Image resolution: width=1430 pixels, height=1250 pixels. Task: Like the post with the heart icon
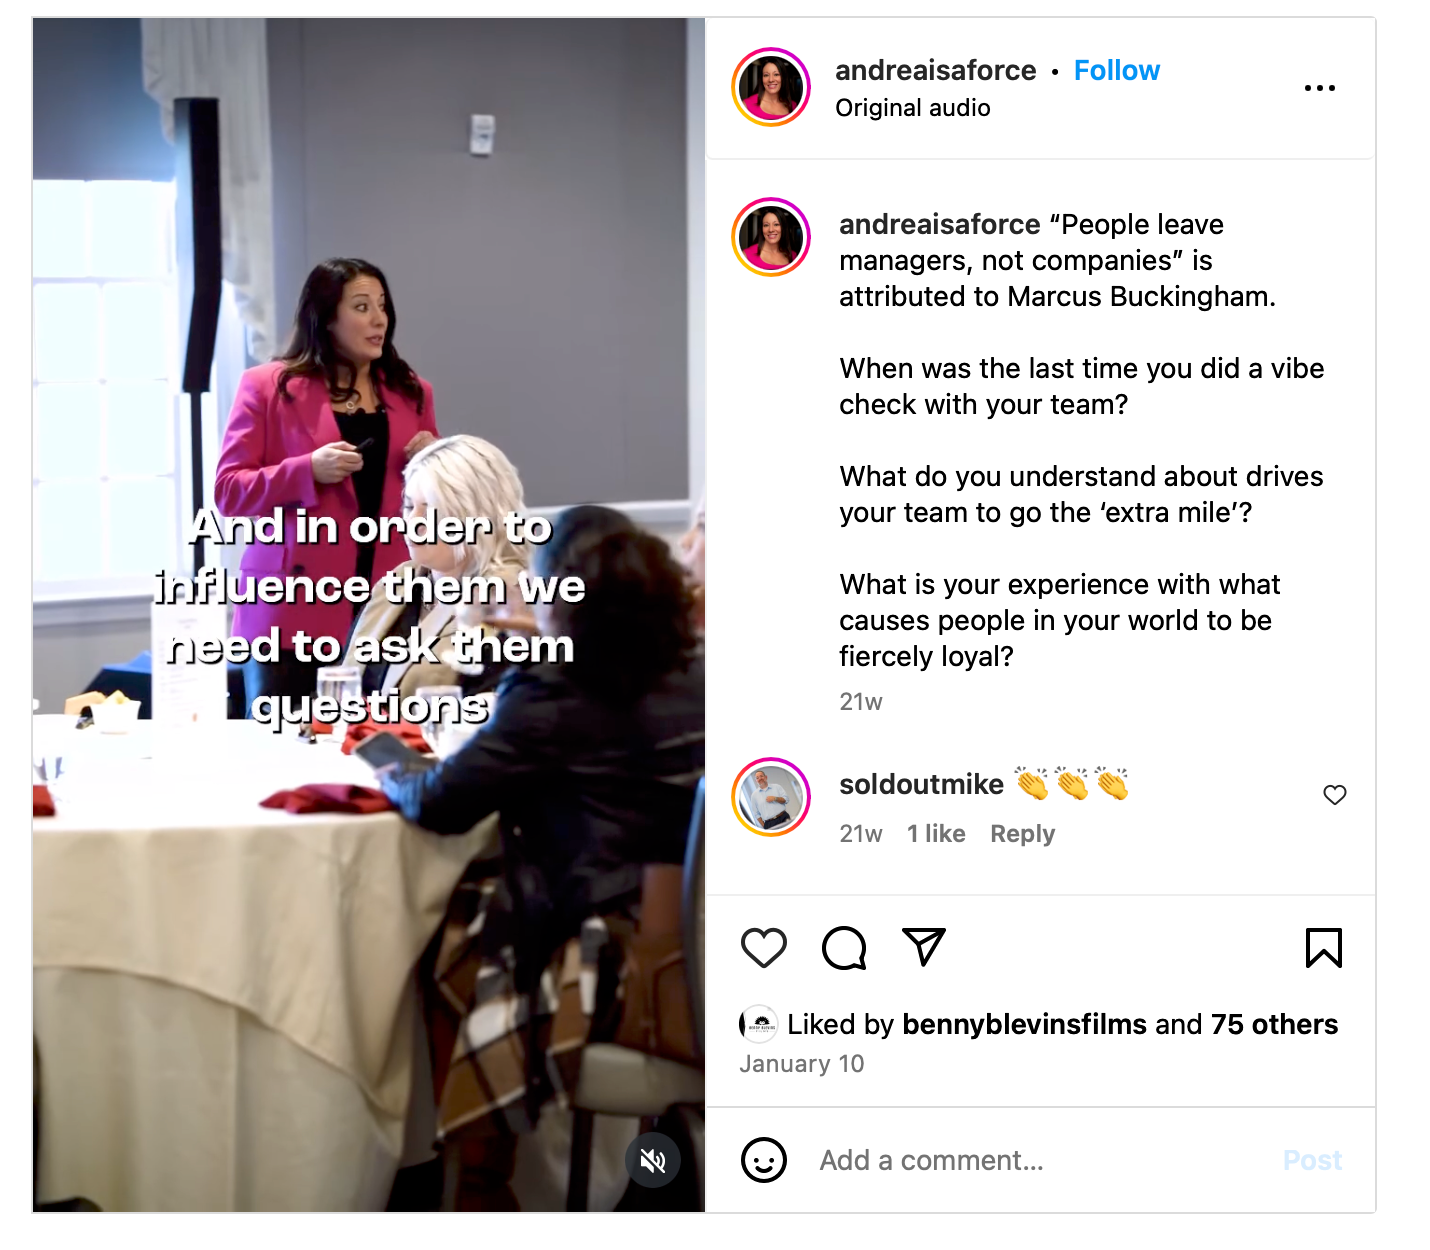coord(764,948)
